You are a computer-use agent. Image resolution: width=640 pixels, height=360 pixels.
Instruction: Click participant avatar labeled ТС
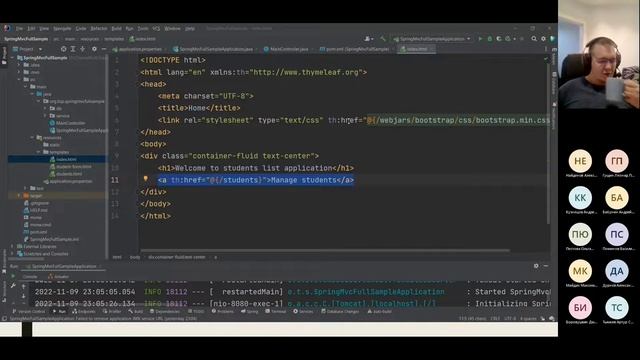617,308
